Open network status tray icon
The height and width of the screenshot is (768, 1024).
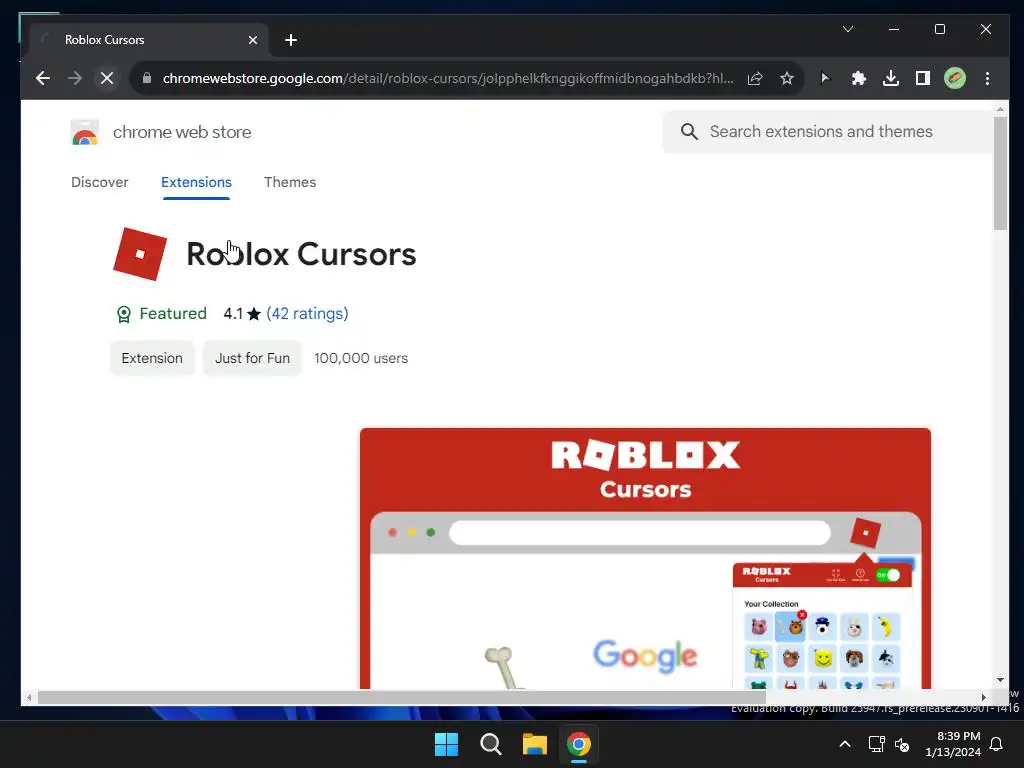[876, 744]
